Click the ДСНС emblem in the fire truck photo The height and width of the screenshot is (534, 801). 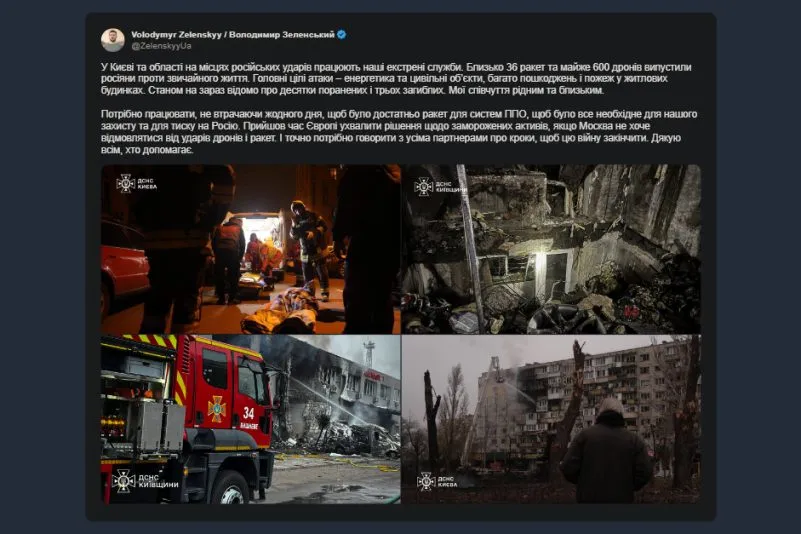[125, 480]
